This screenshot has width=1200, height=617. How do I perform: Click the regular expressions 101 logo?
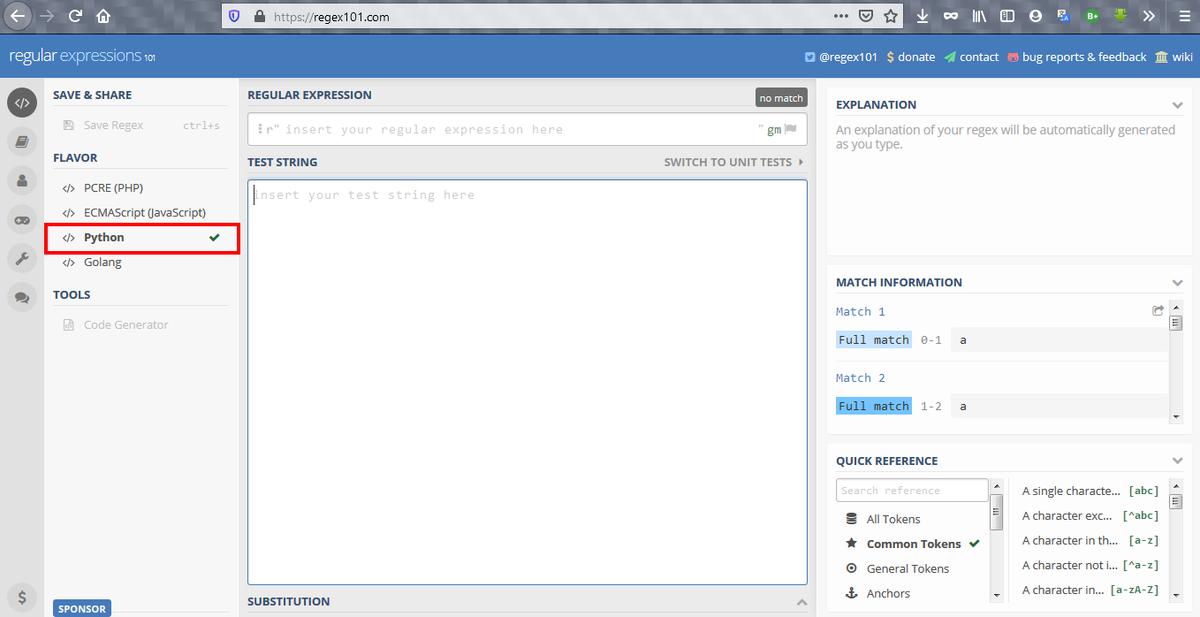tap(82, 57)
